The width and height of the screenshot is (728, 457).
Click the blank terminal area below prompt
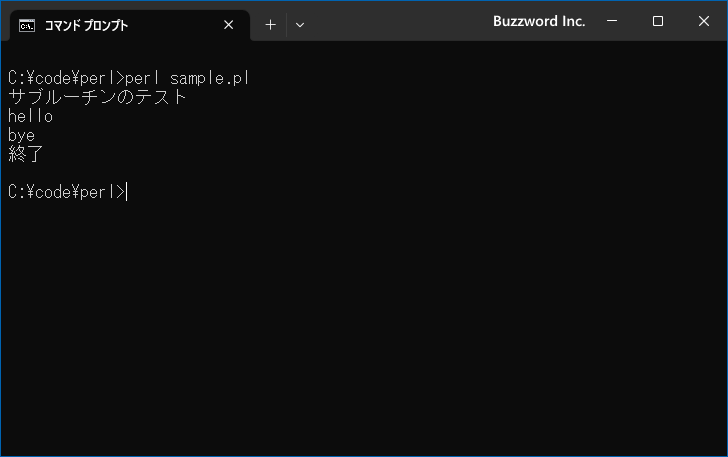pos(364,325)
